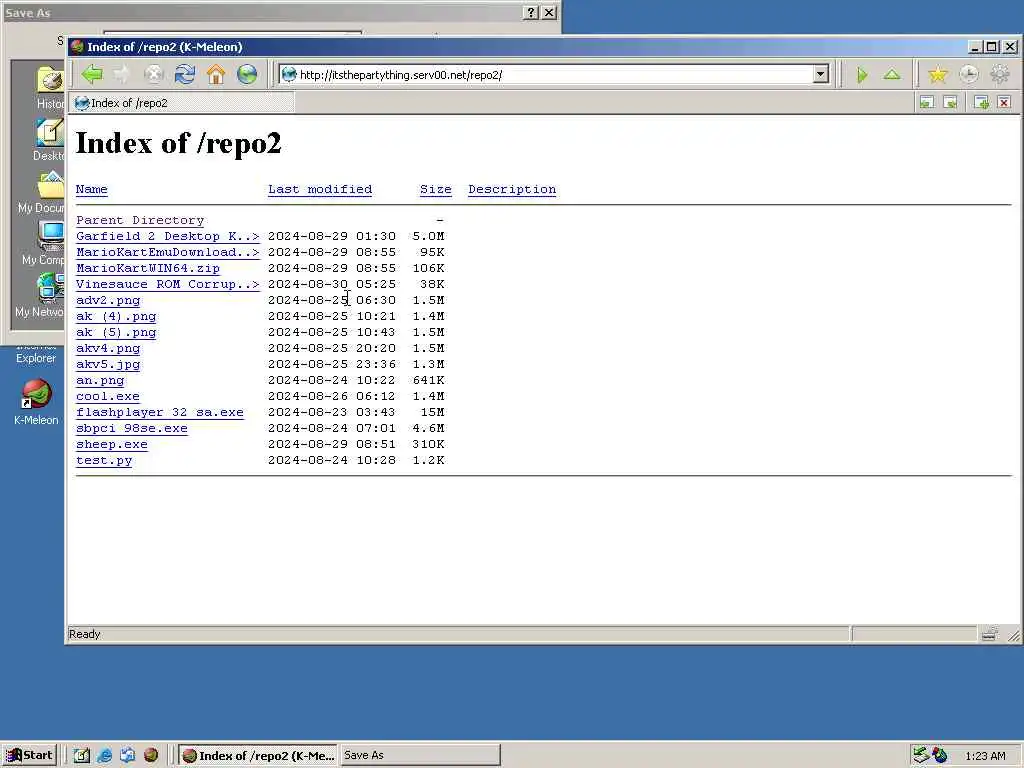Click My Documents icon in Save As dialog

pos(50,185)
